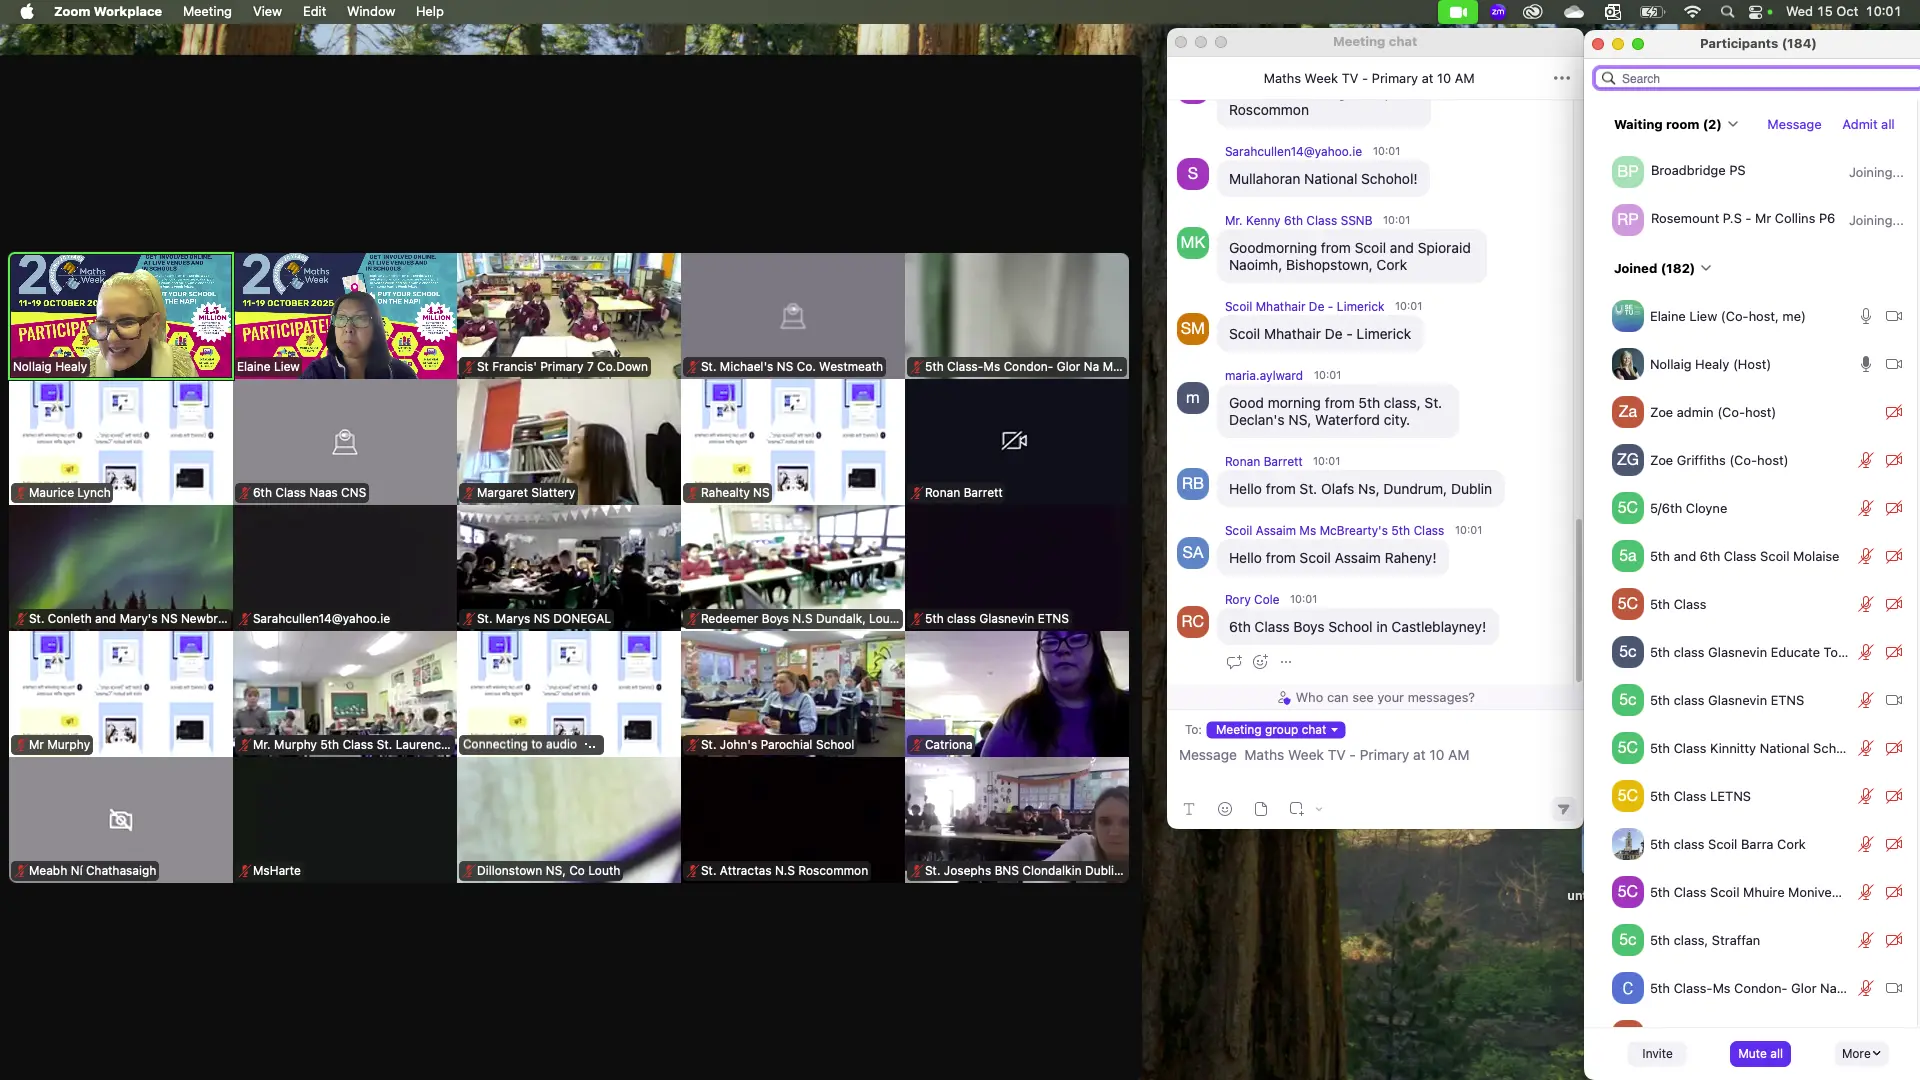Screen dimensions: 1920x1080
Task: Open text formatting options in chat
Action: click(1189, 809)
